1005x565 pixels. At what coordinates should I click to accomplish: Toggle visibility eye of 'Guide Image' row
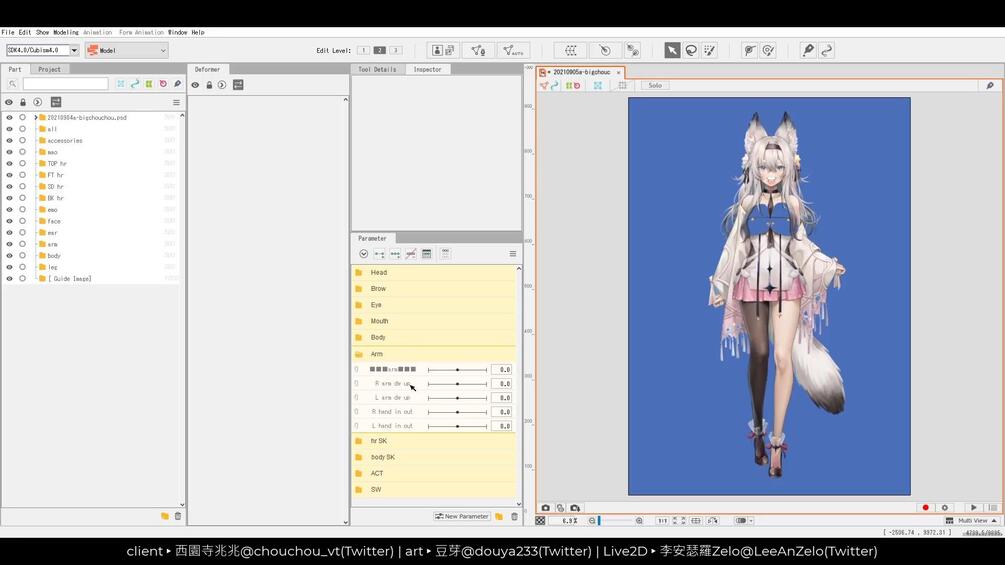click(9, 279)
